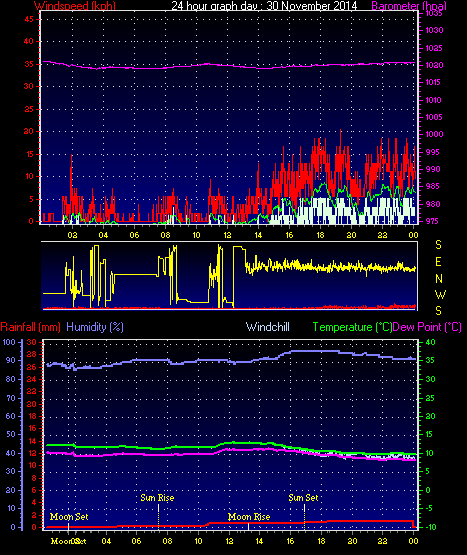Click the E wind direction label
467x555 pixels.
coord(438,262)
